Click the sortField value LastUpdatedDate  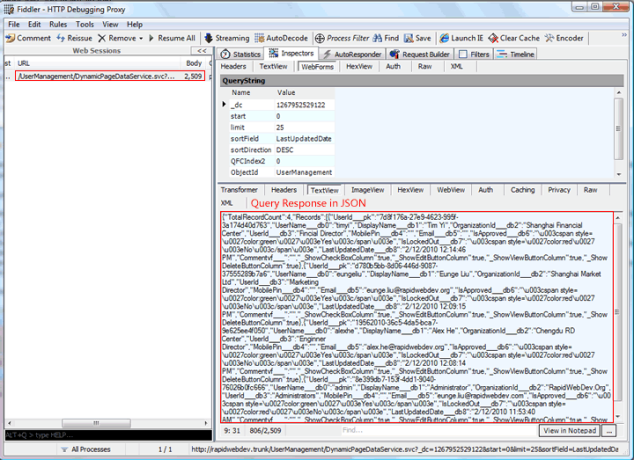304,139
